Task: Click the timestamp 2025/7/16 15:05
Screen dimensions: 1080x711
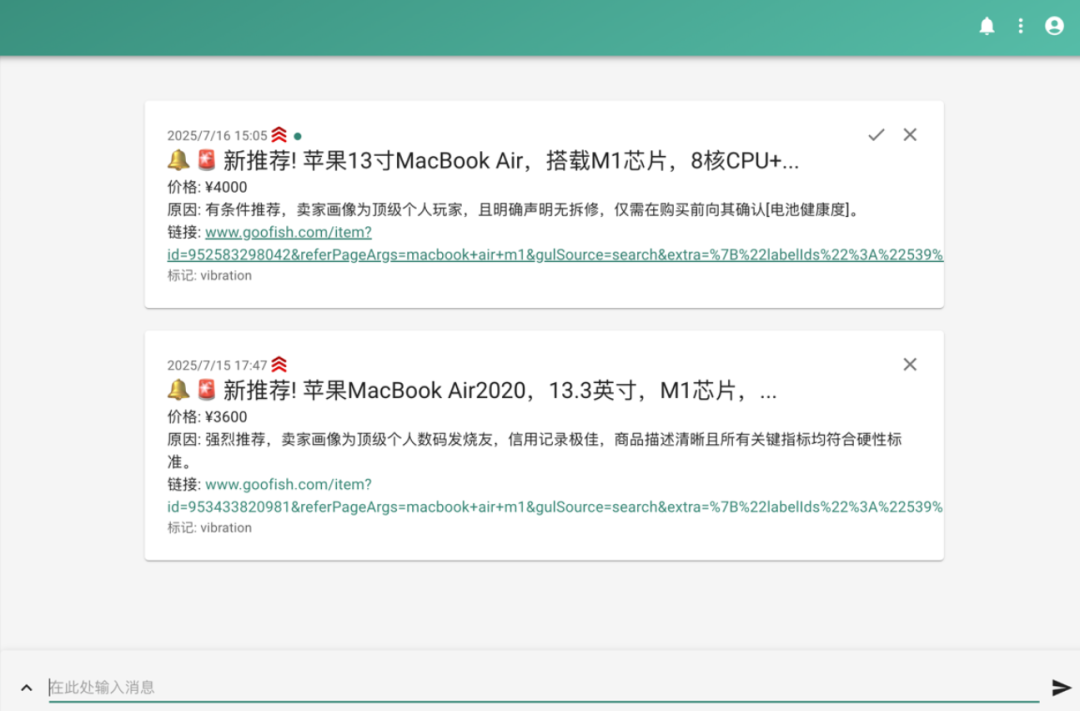Action: point(217,136)
